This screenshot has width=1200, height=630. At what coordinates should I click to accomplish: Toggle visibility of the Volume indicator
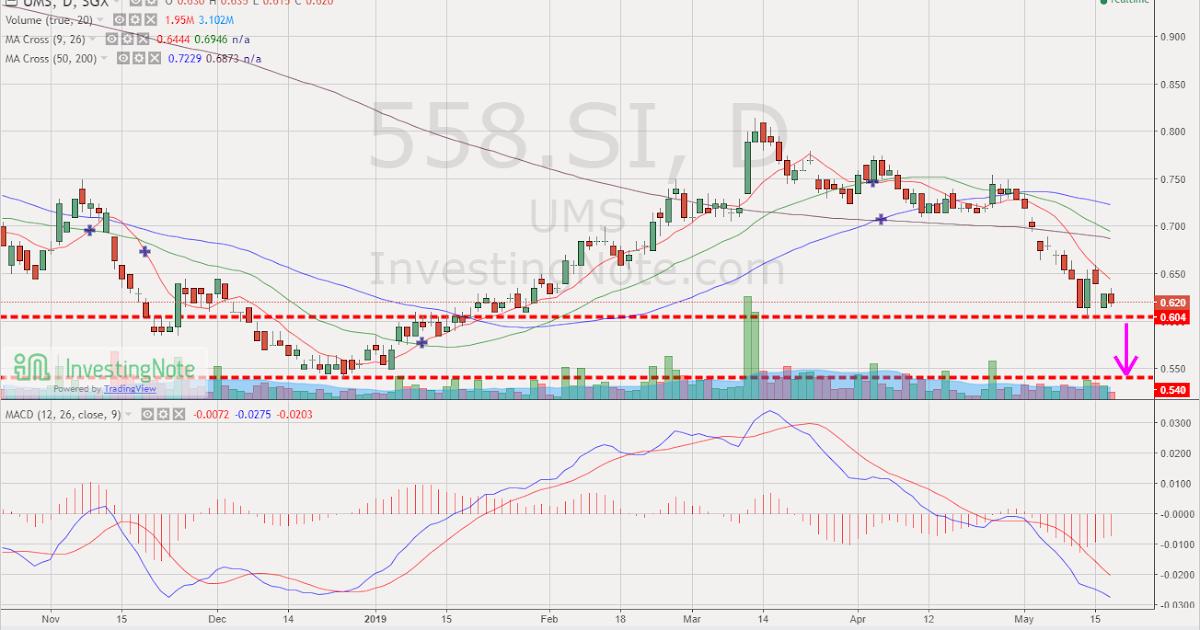(x=119, y=18)
